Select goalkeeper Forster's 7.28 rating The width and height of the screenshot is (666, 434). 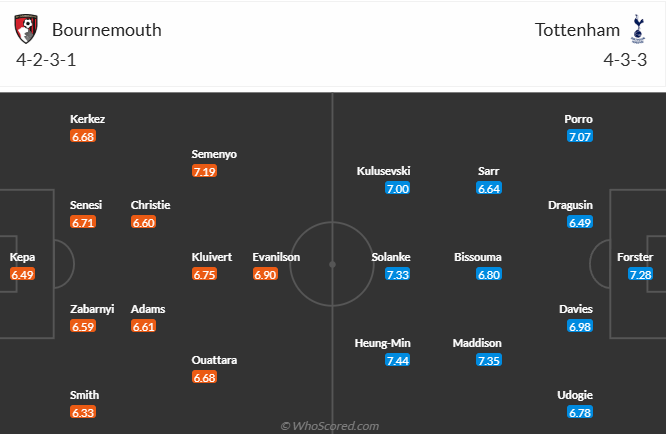[x=640, y=274]
